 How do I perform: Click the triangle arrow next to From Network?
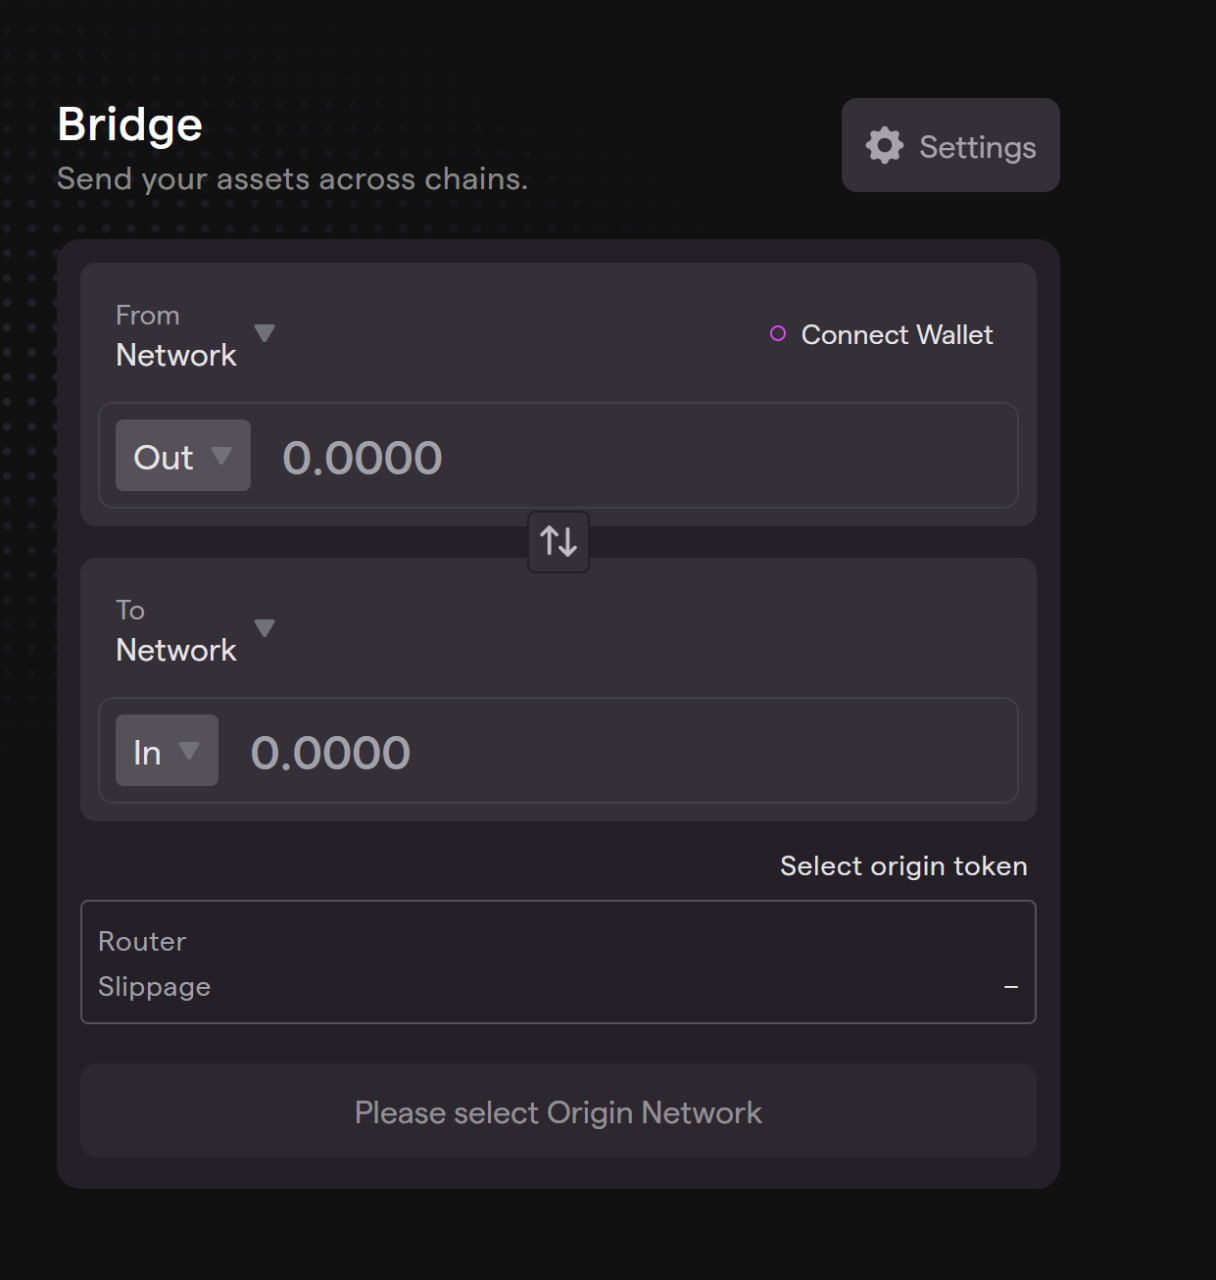coord(264,333)
